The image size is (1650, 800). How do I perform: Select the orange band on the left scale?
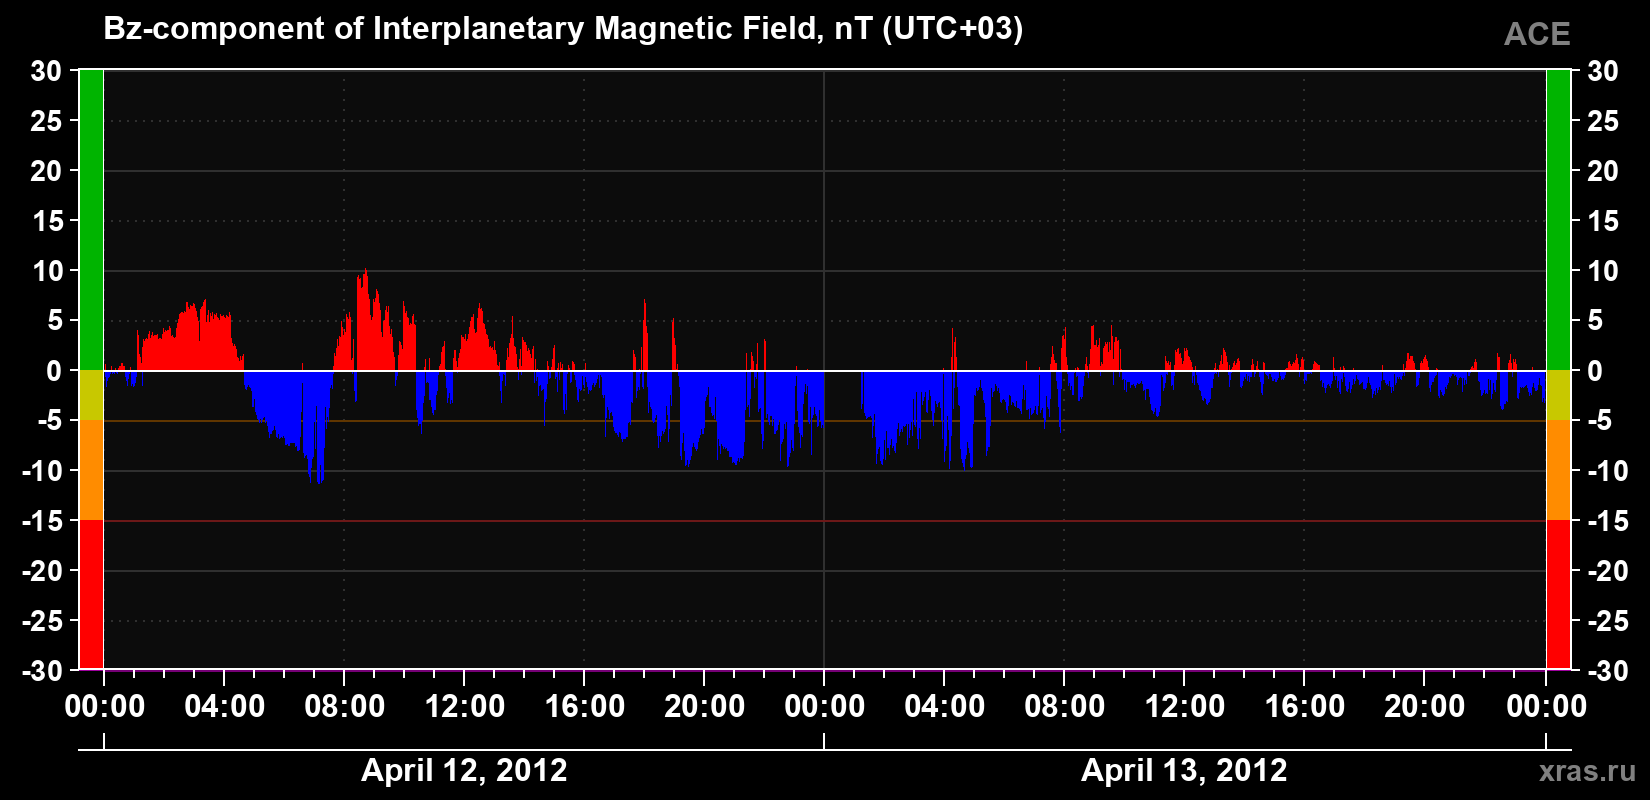[x=91, y=470]
